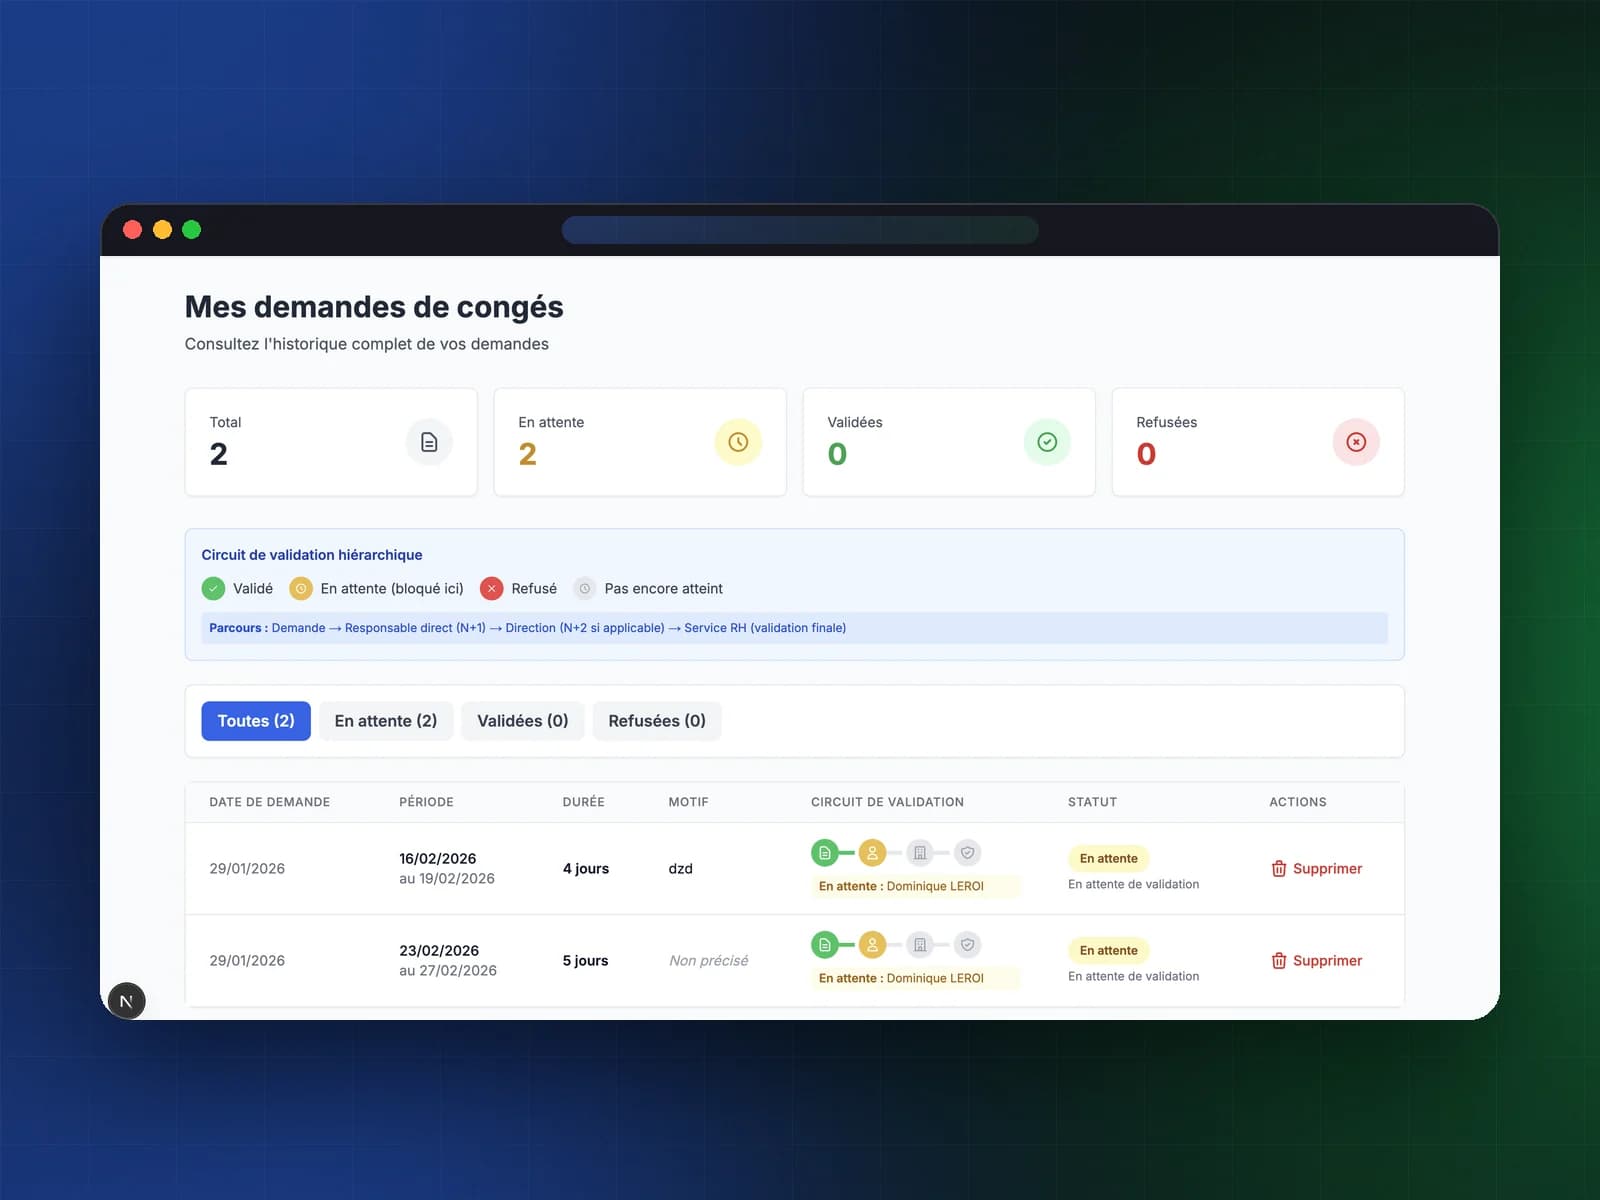Click the motif cell 'dzd'
This screenshot has height=1200, width=1600.
(681, 869)
